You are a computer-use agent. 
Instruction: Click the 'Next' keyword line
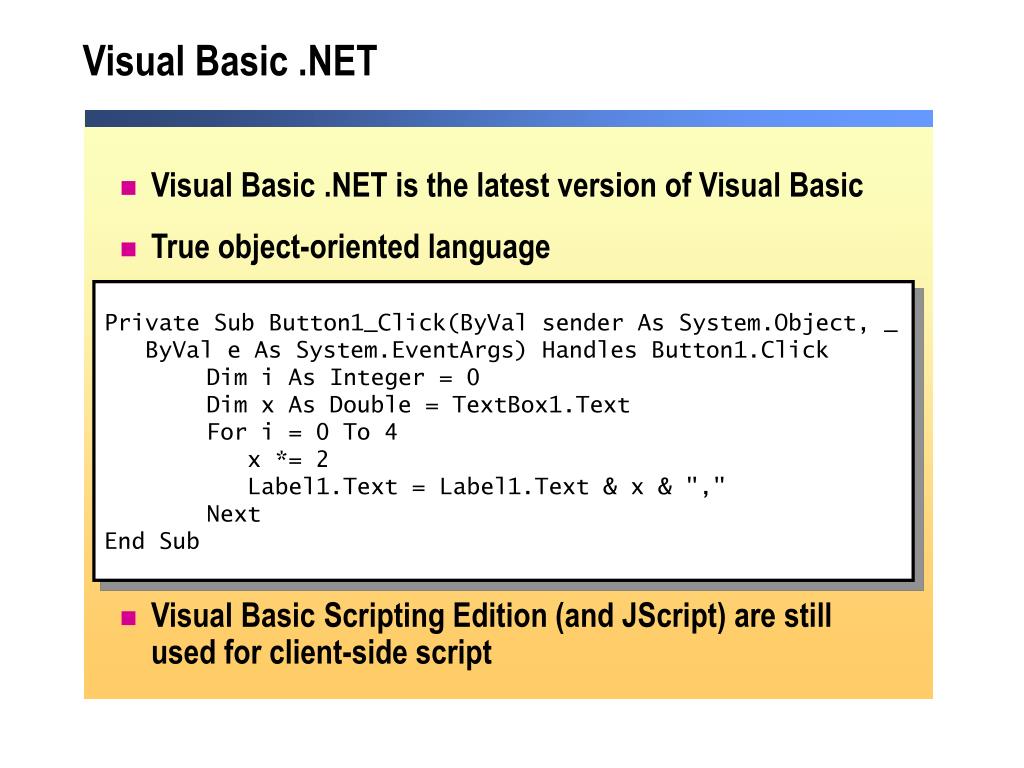point(233,515)
